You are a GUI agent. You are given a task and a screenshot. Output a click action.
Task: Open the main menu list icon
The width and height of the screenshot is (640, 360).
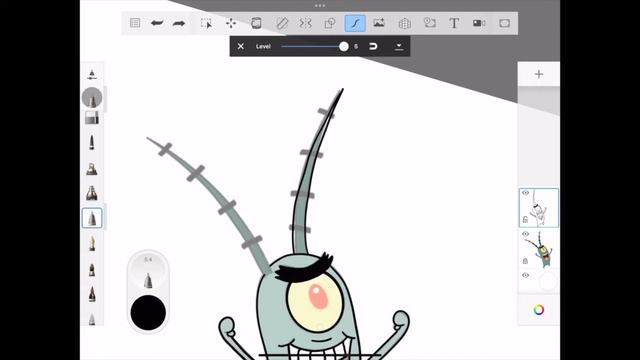[x=135, y=23]
